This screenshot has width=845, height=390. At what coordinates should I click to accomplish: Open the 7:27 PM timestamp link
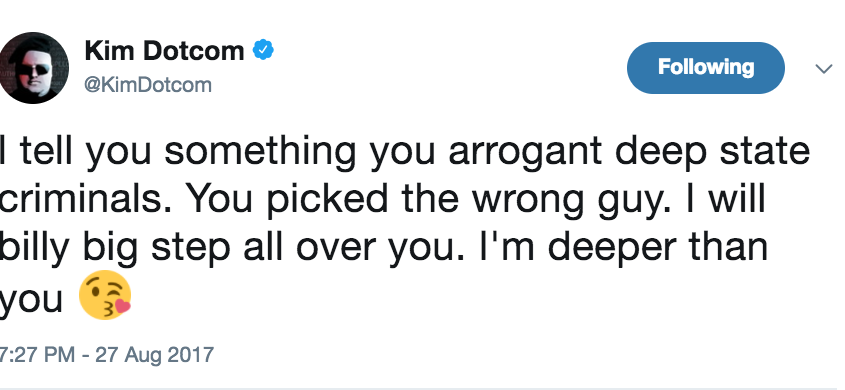point(37,356)
